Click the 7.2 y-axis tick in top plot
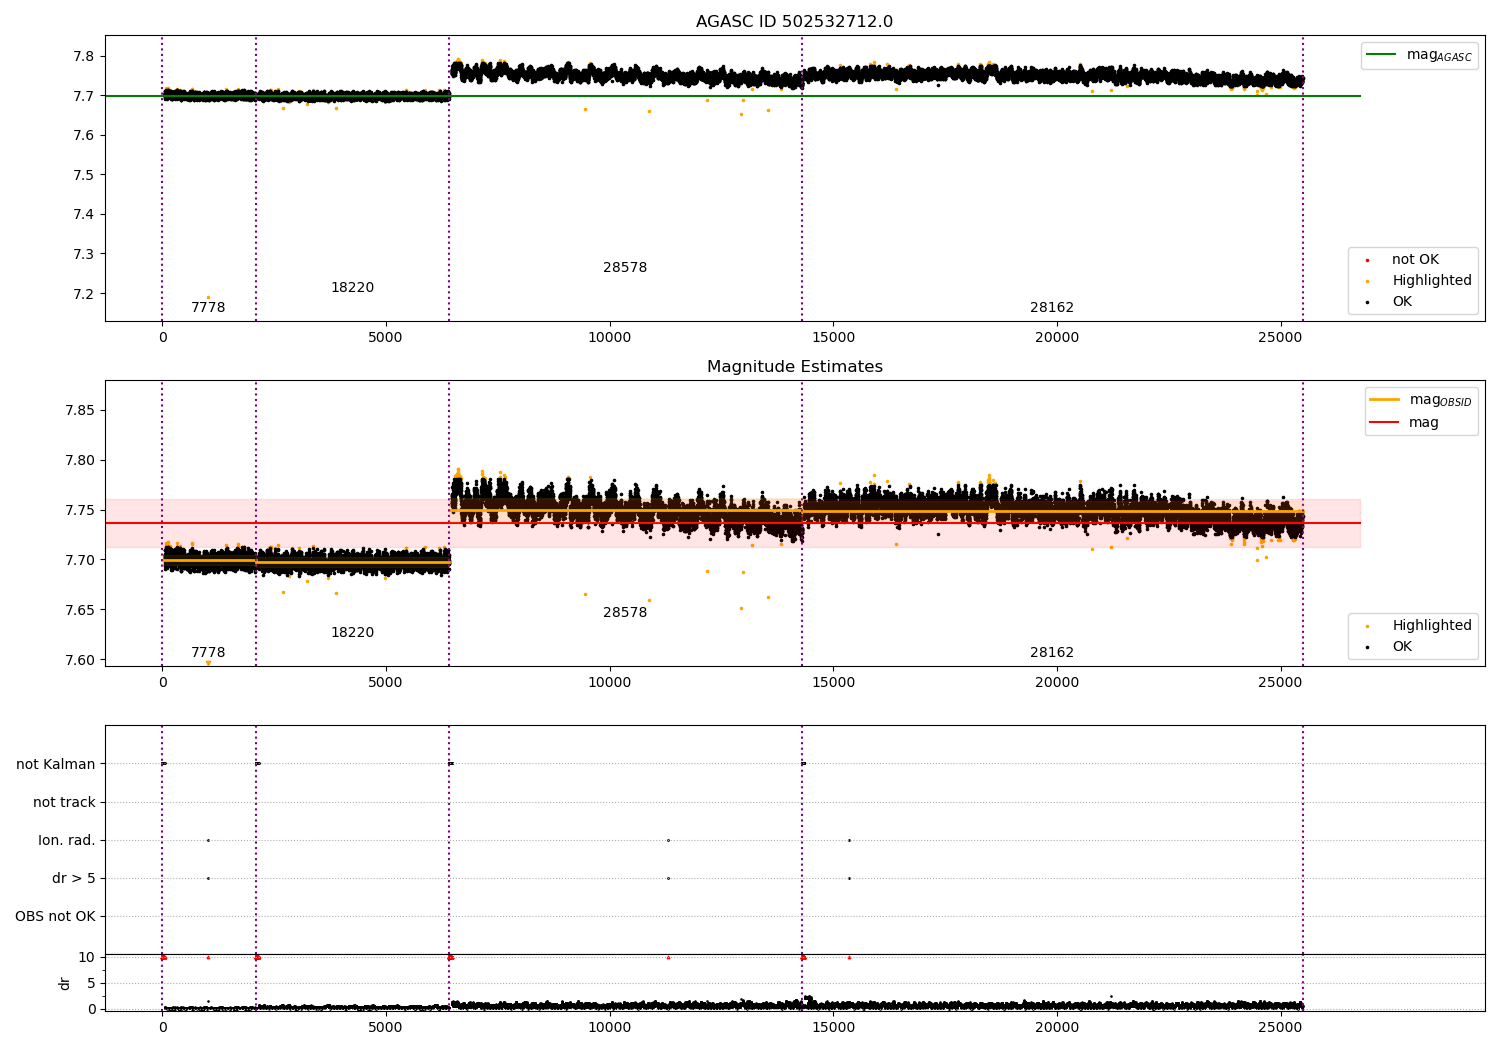Screen dimensions: 1500x1050 (x=85, y=294)
